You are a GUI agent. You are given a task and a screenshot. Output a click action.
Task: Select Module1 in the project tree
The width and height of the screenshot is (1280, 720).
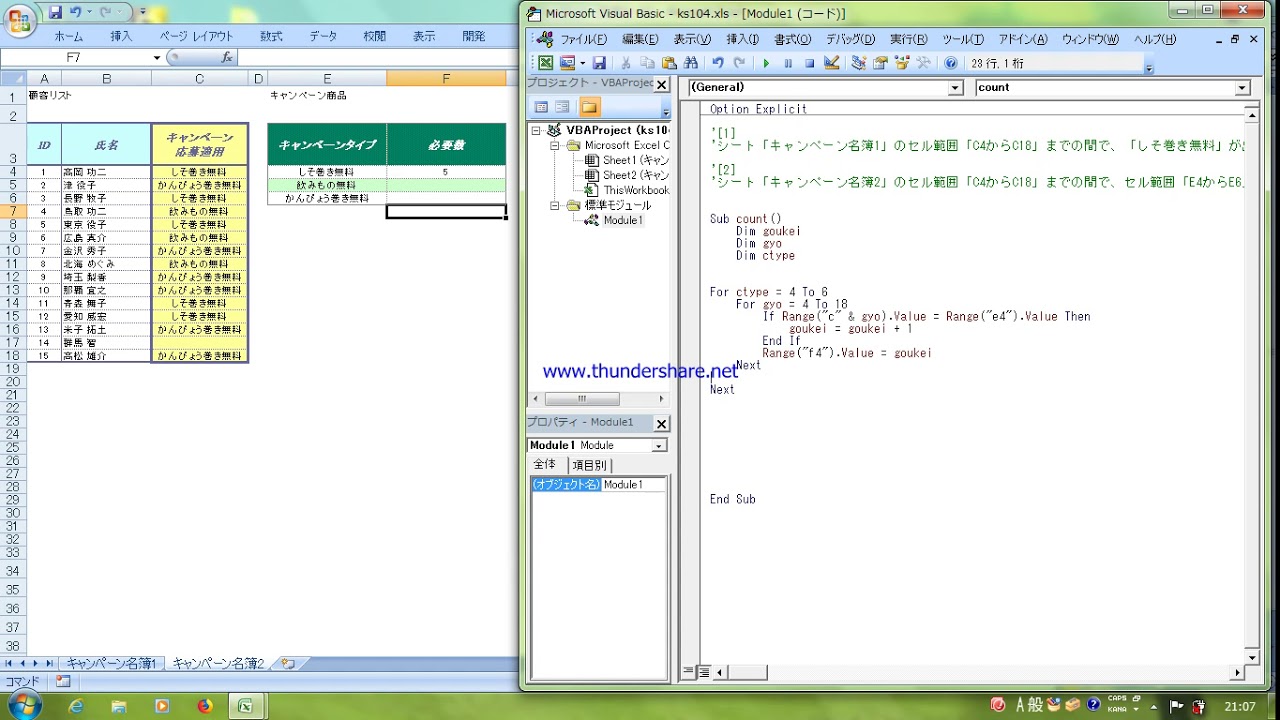pos(622,220)
